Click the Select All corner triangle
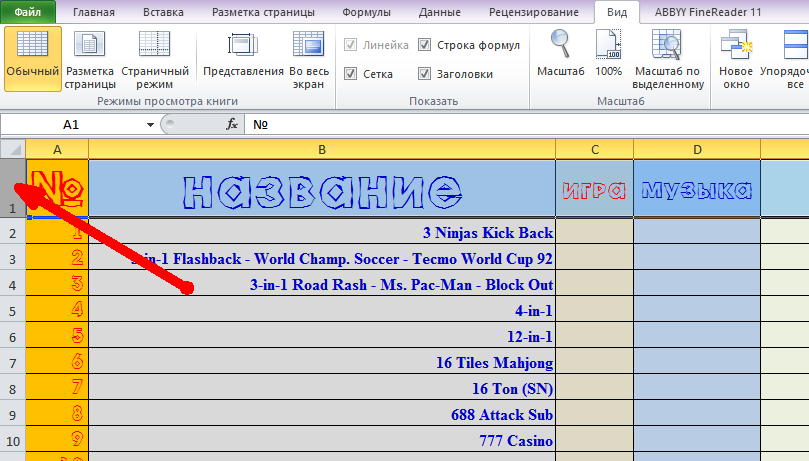 tap(13, 149)
